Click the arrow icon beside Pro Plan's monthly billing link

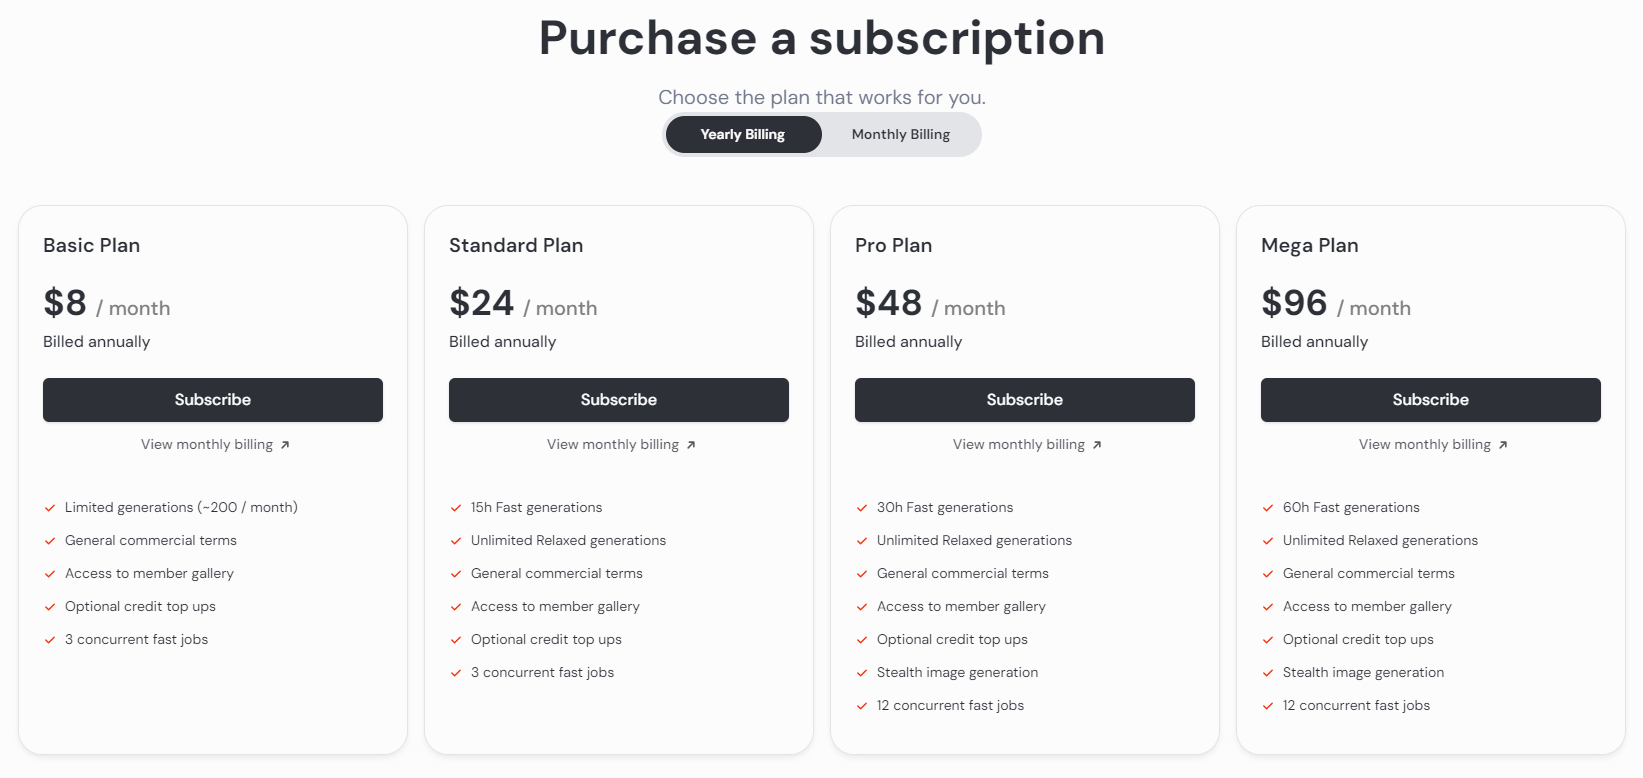pos(1097,445)
